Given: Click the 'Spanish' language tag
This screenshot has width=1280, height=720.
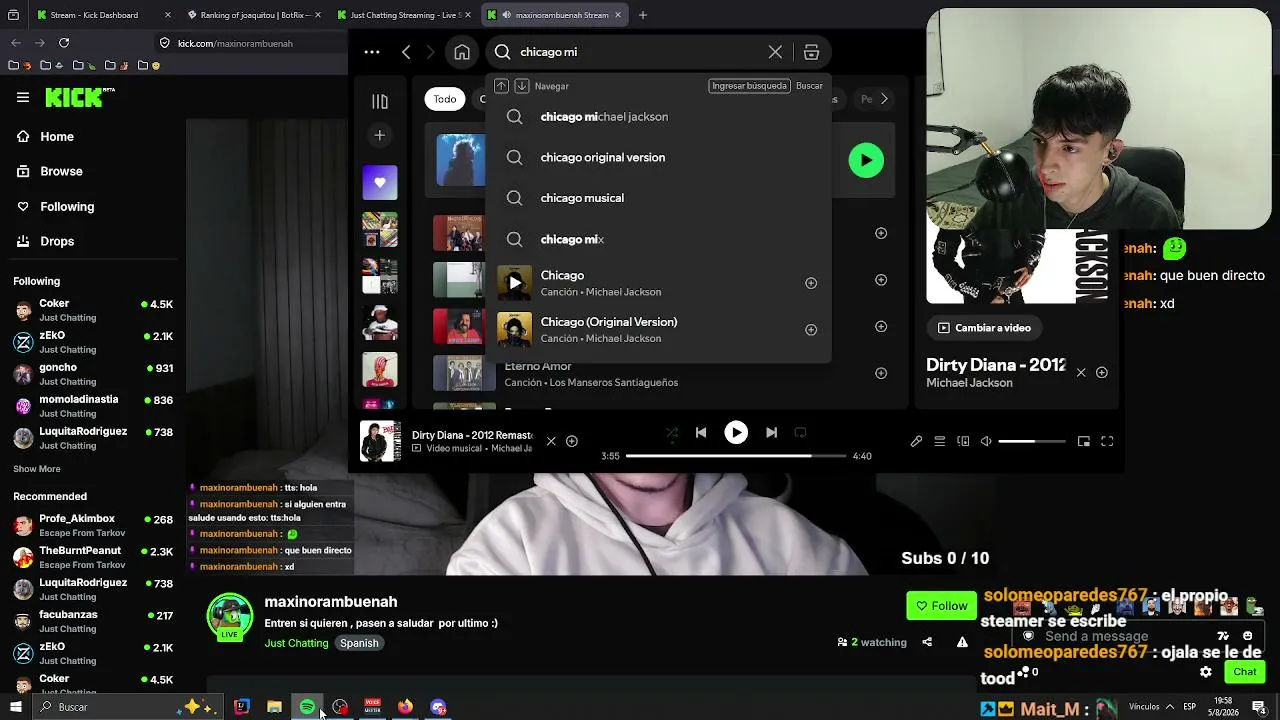Looking at the screenshot, I should (x=359, y=643).
